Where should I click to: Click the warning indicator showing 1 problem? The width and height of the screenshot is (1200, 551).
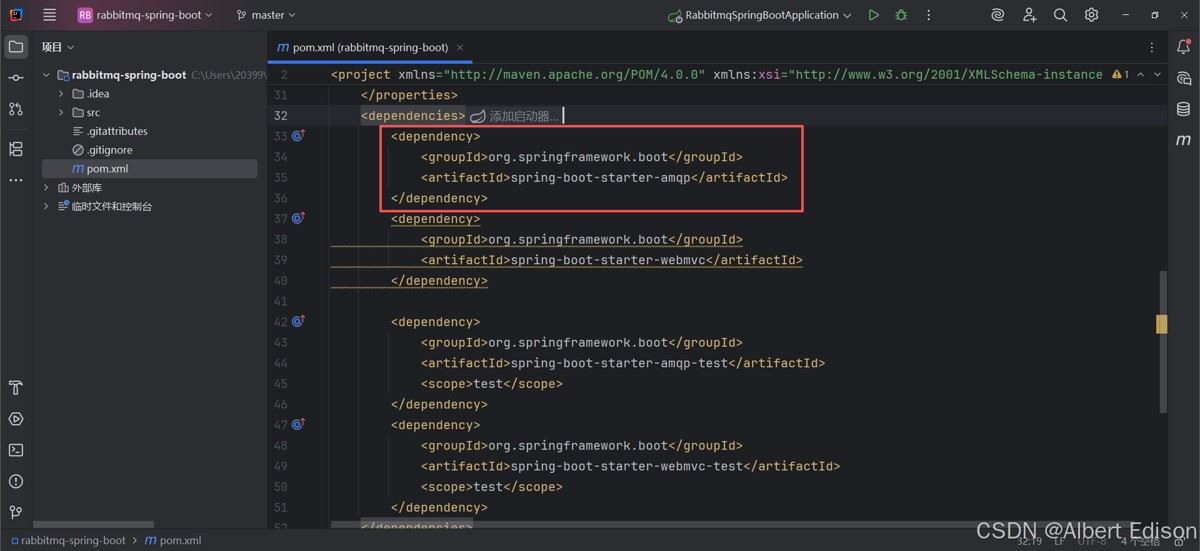click(x=1121, y=74)
